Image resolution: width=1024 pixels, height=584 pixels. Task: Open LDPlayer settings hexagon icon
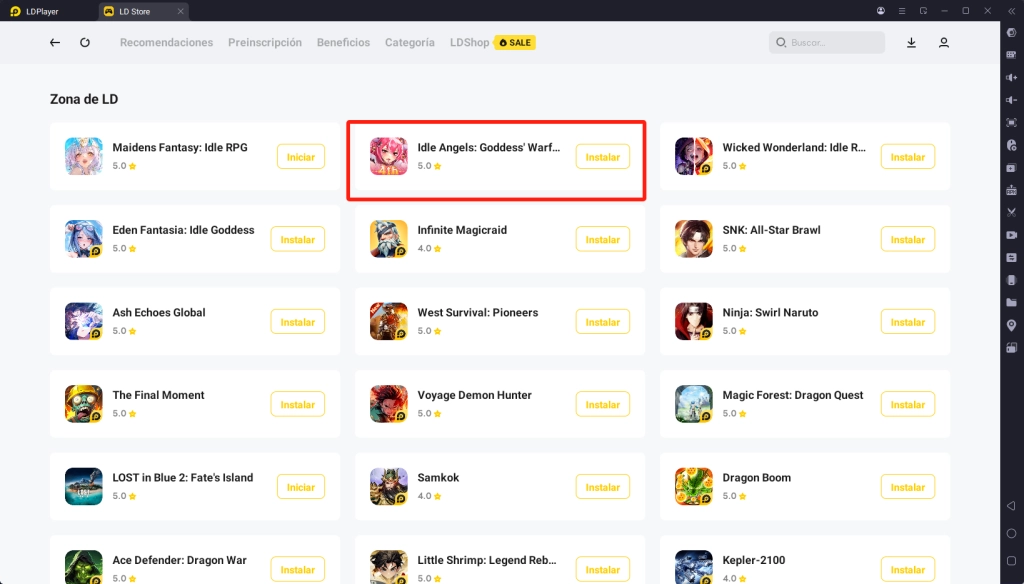pos(1012,33)
